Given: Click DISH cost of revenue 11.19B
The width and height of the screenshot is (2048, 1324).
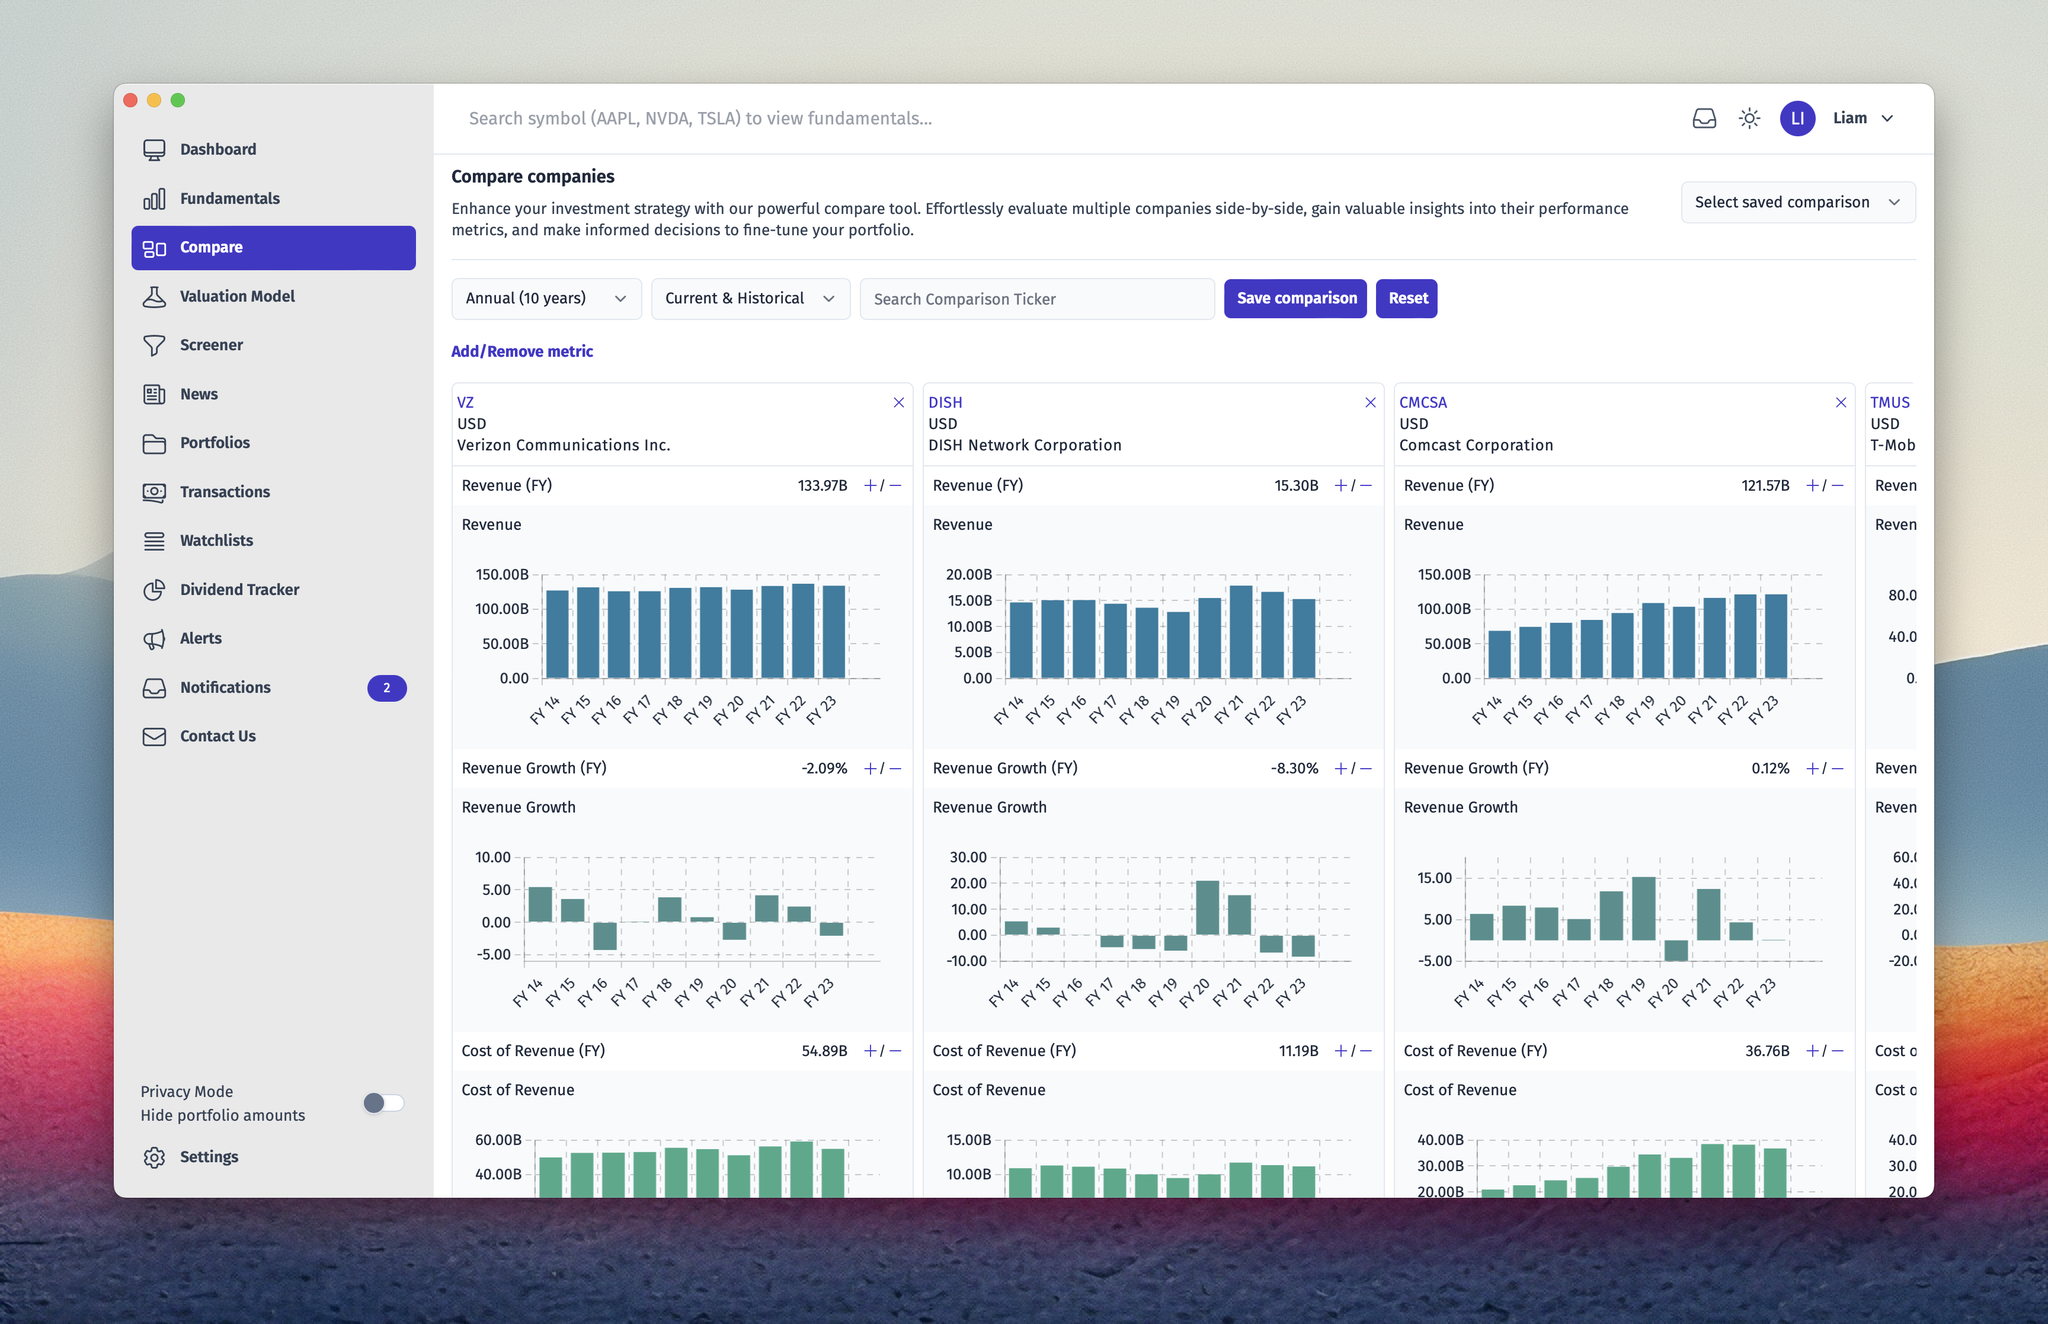Looking at the screenshot, I should pyautogui.click(x=1298, y=1051).
